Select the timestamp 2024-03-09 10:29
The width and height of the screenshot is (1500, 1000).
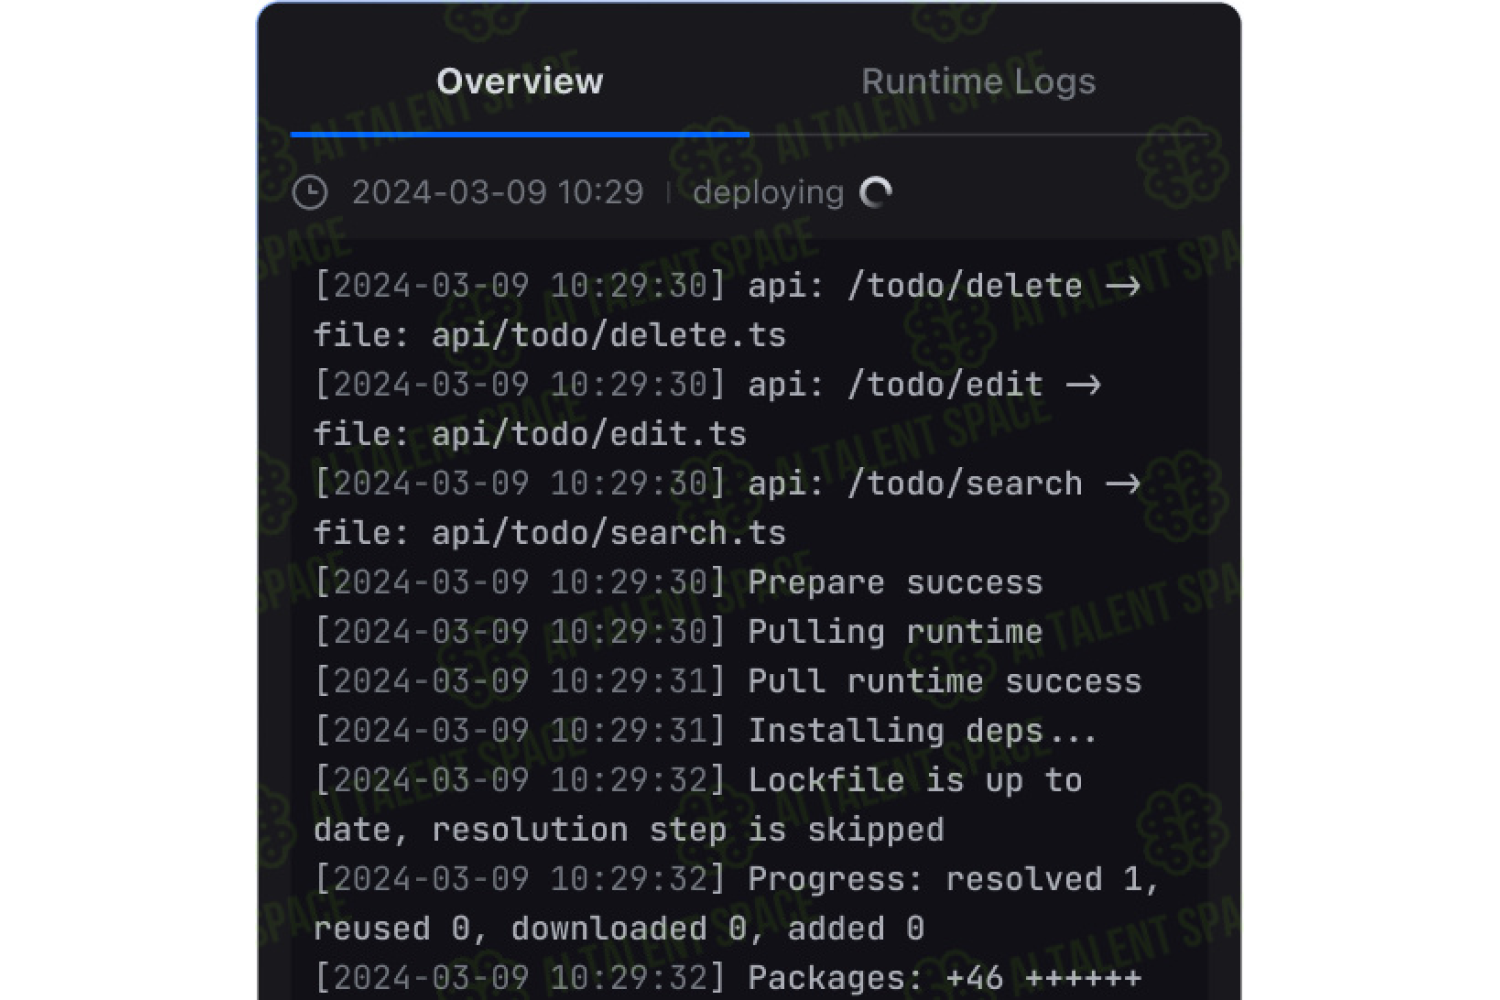click(x=497, y=192)
